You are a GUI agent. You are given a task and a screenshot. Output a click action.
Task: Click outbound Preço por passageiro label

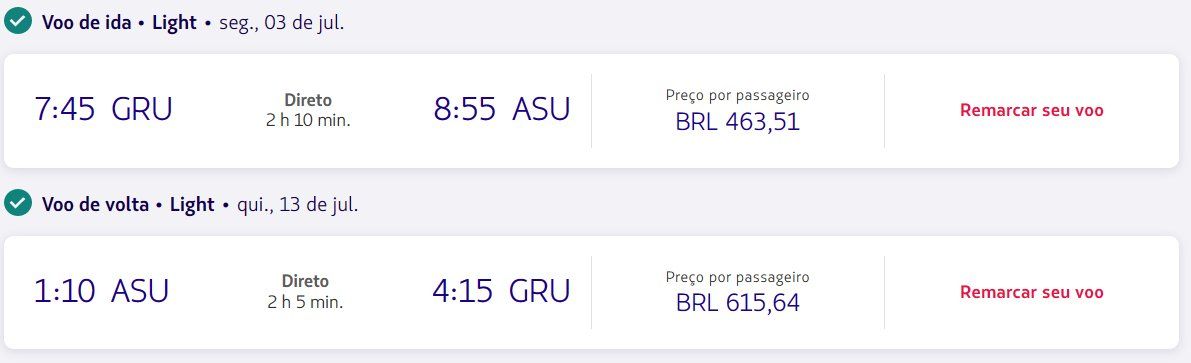click(738, 96)
